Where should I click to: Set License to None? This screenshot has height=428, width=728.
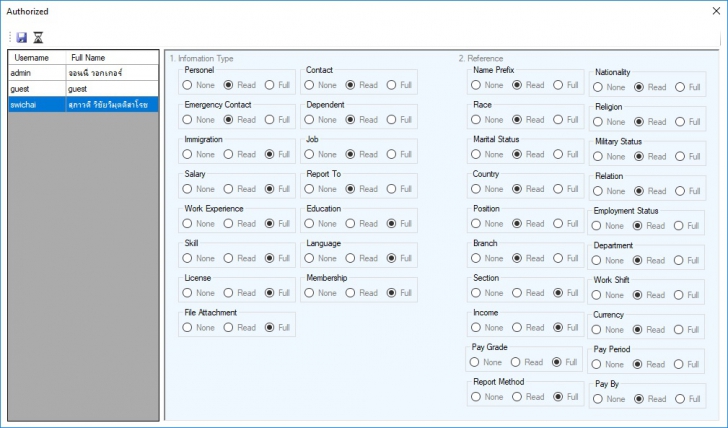(x=199, y=293)
